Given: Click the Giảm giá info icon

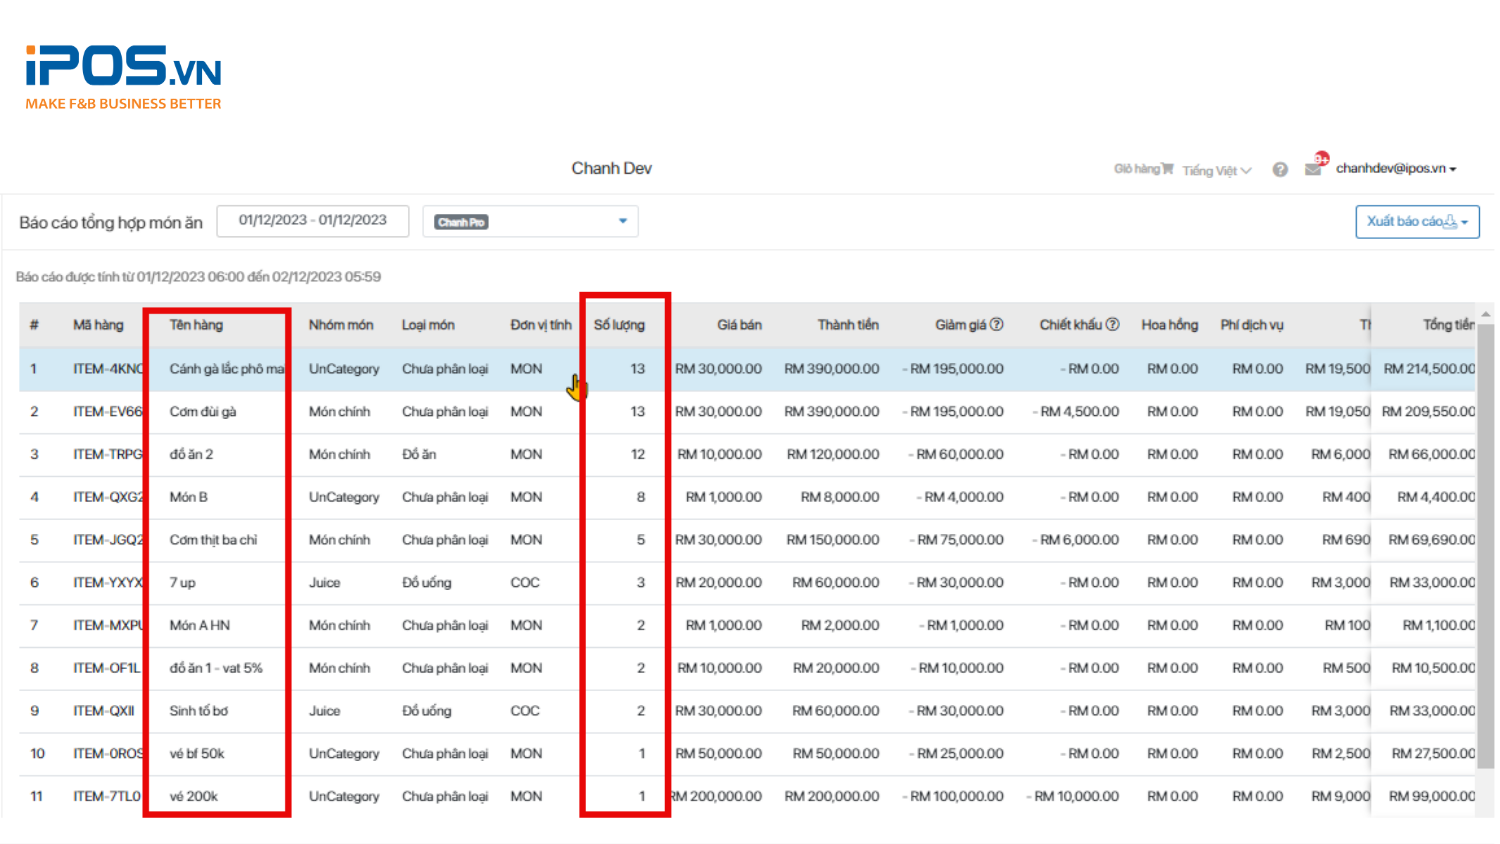Looking at the screenshot, I should 996,325.
